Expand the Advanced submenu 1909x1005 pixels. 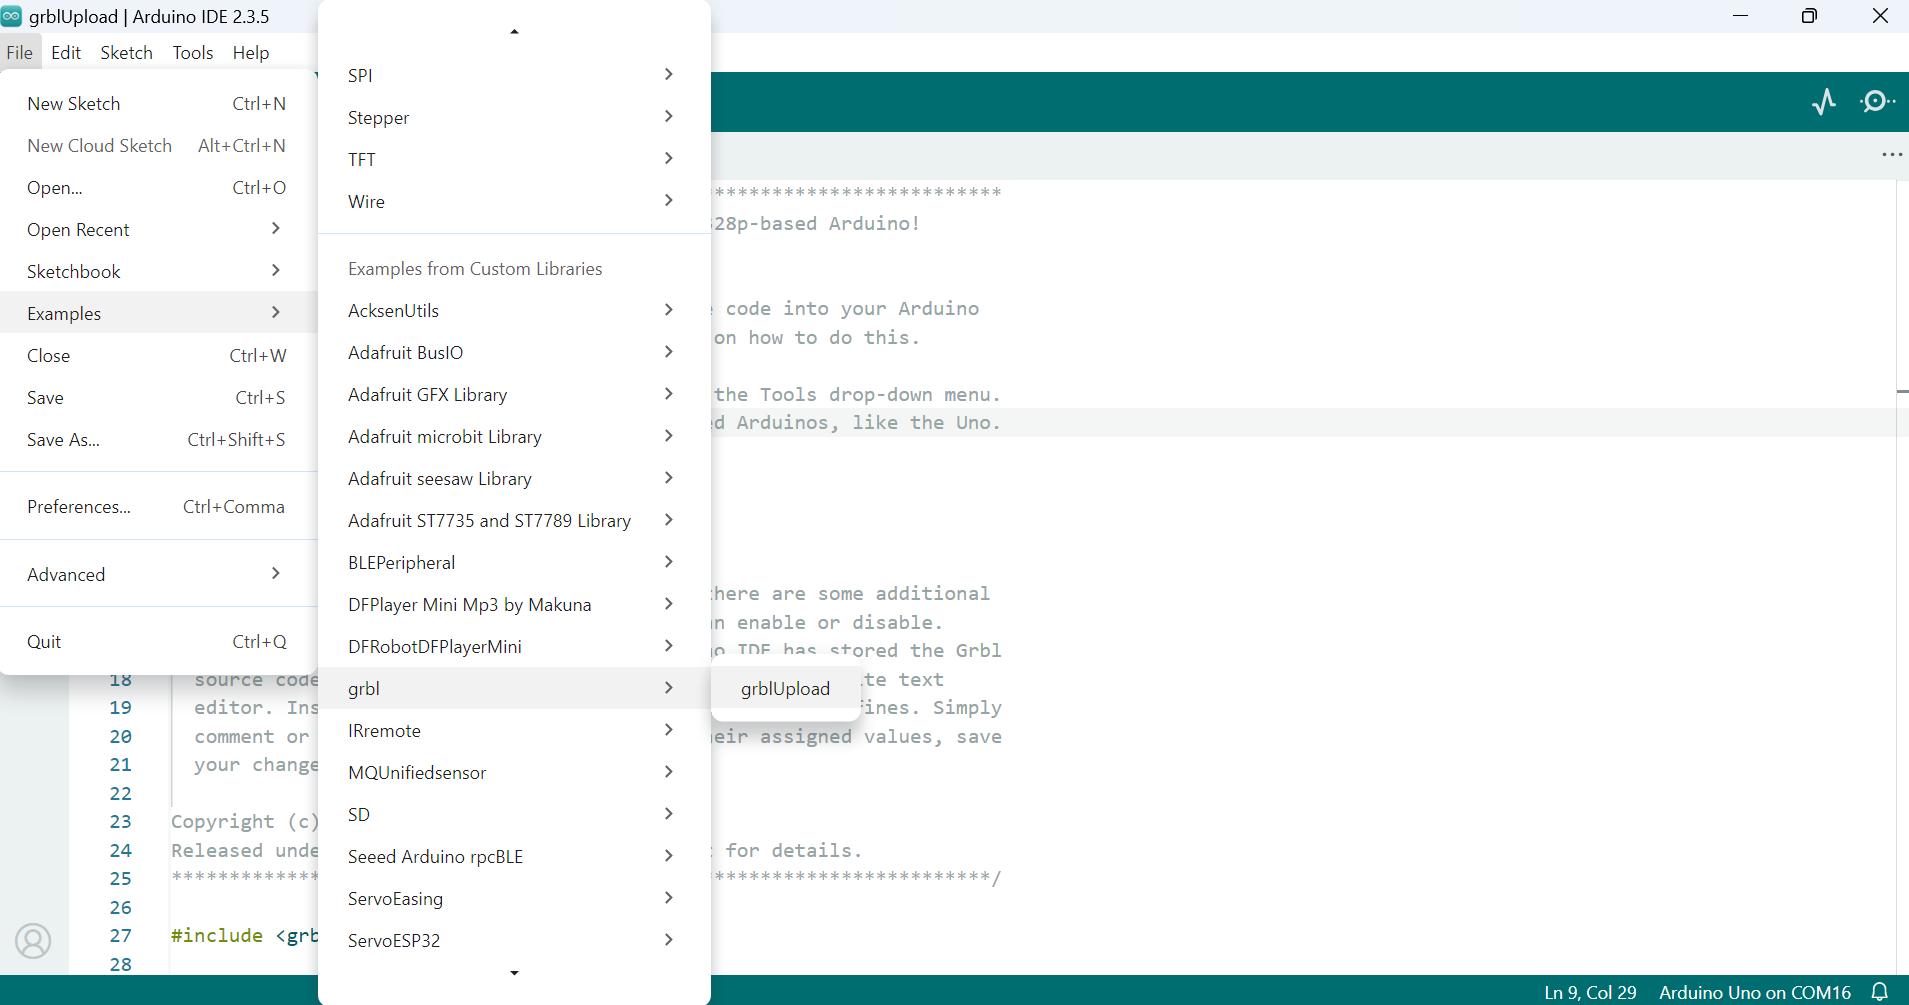point(158,575)
